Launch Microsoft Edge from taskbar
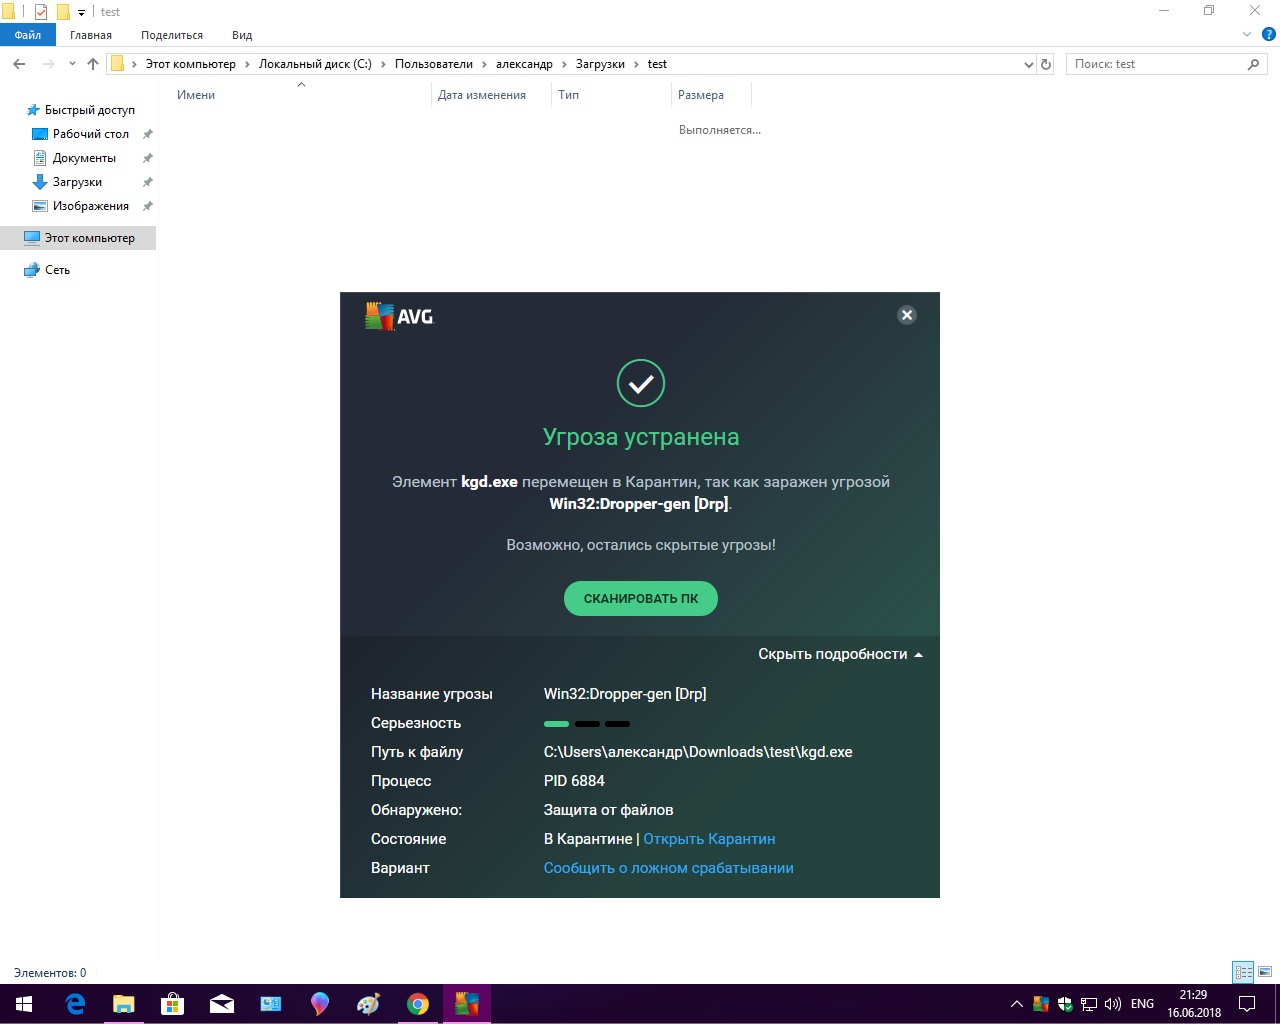The image size is (1280, 1024). click(x=75, y=1004)
